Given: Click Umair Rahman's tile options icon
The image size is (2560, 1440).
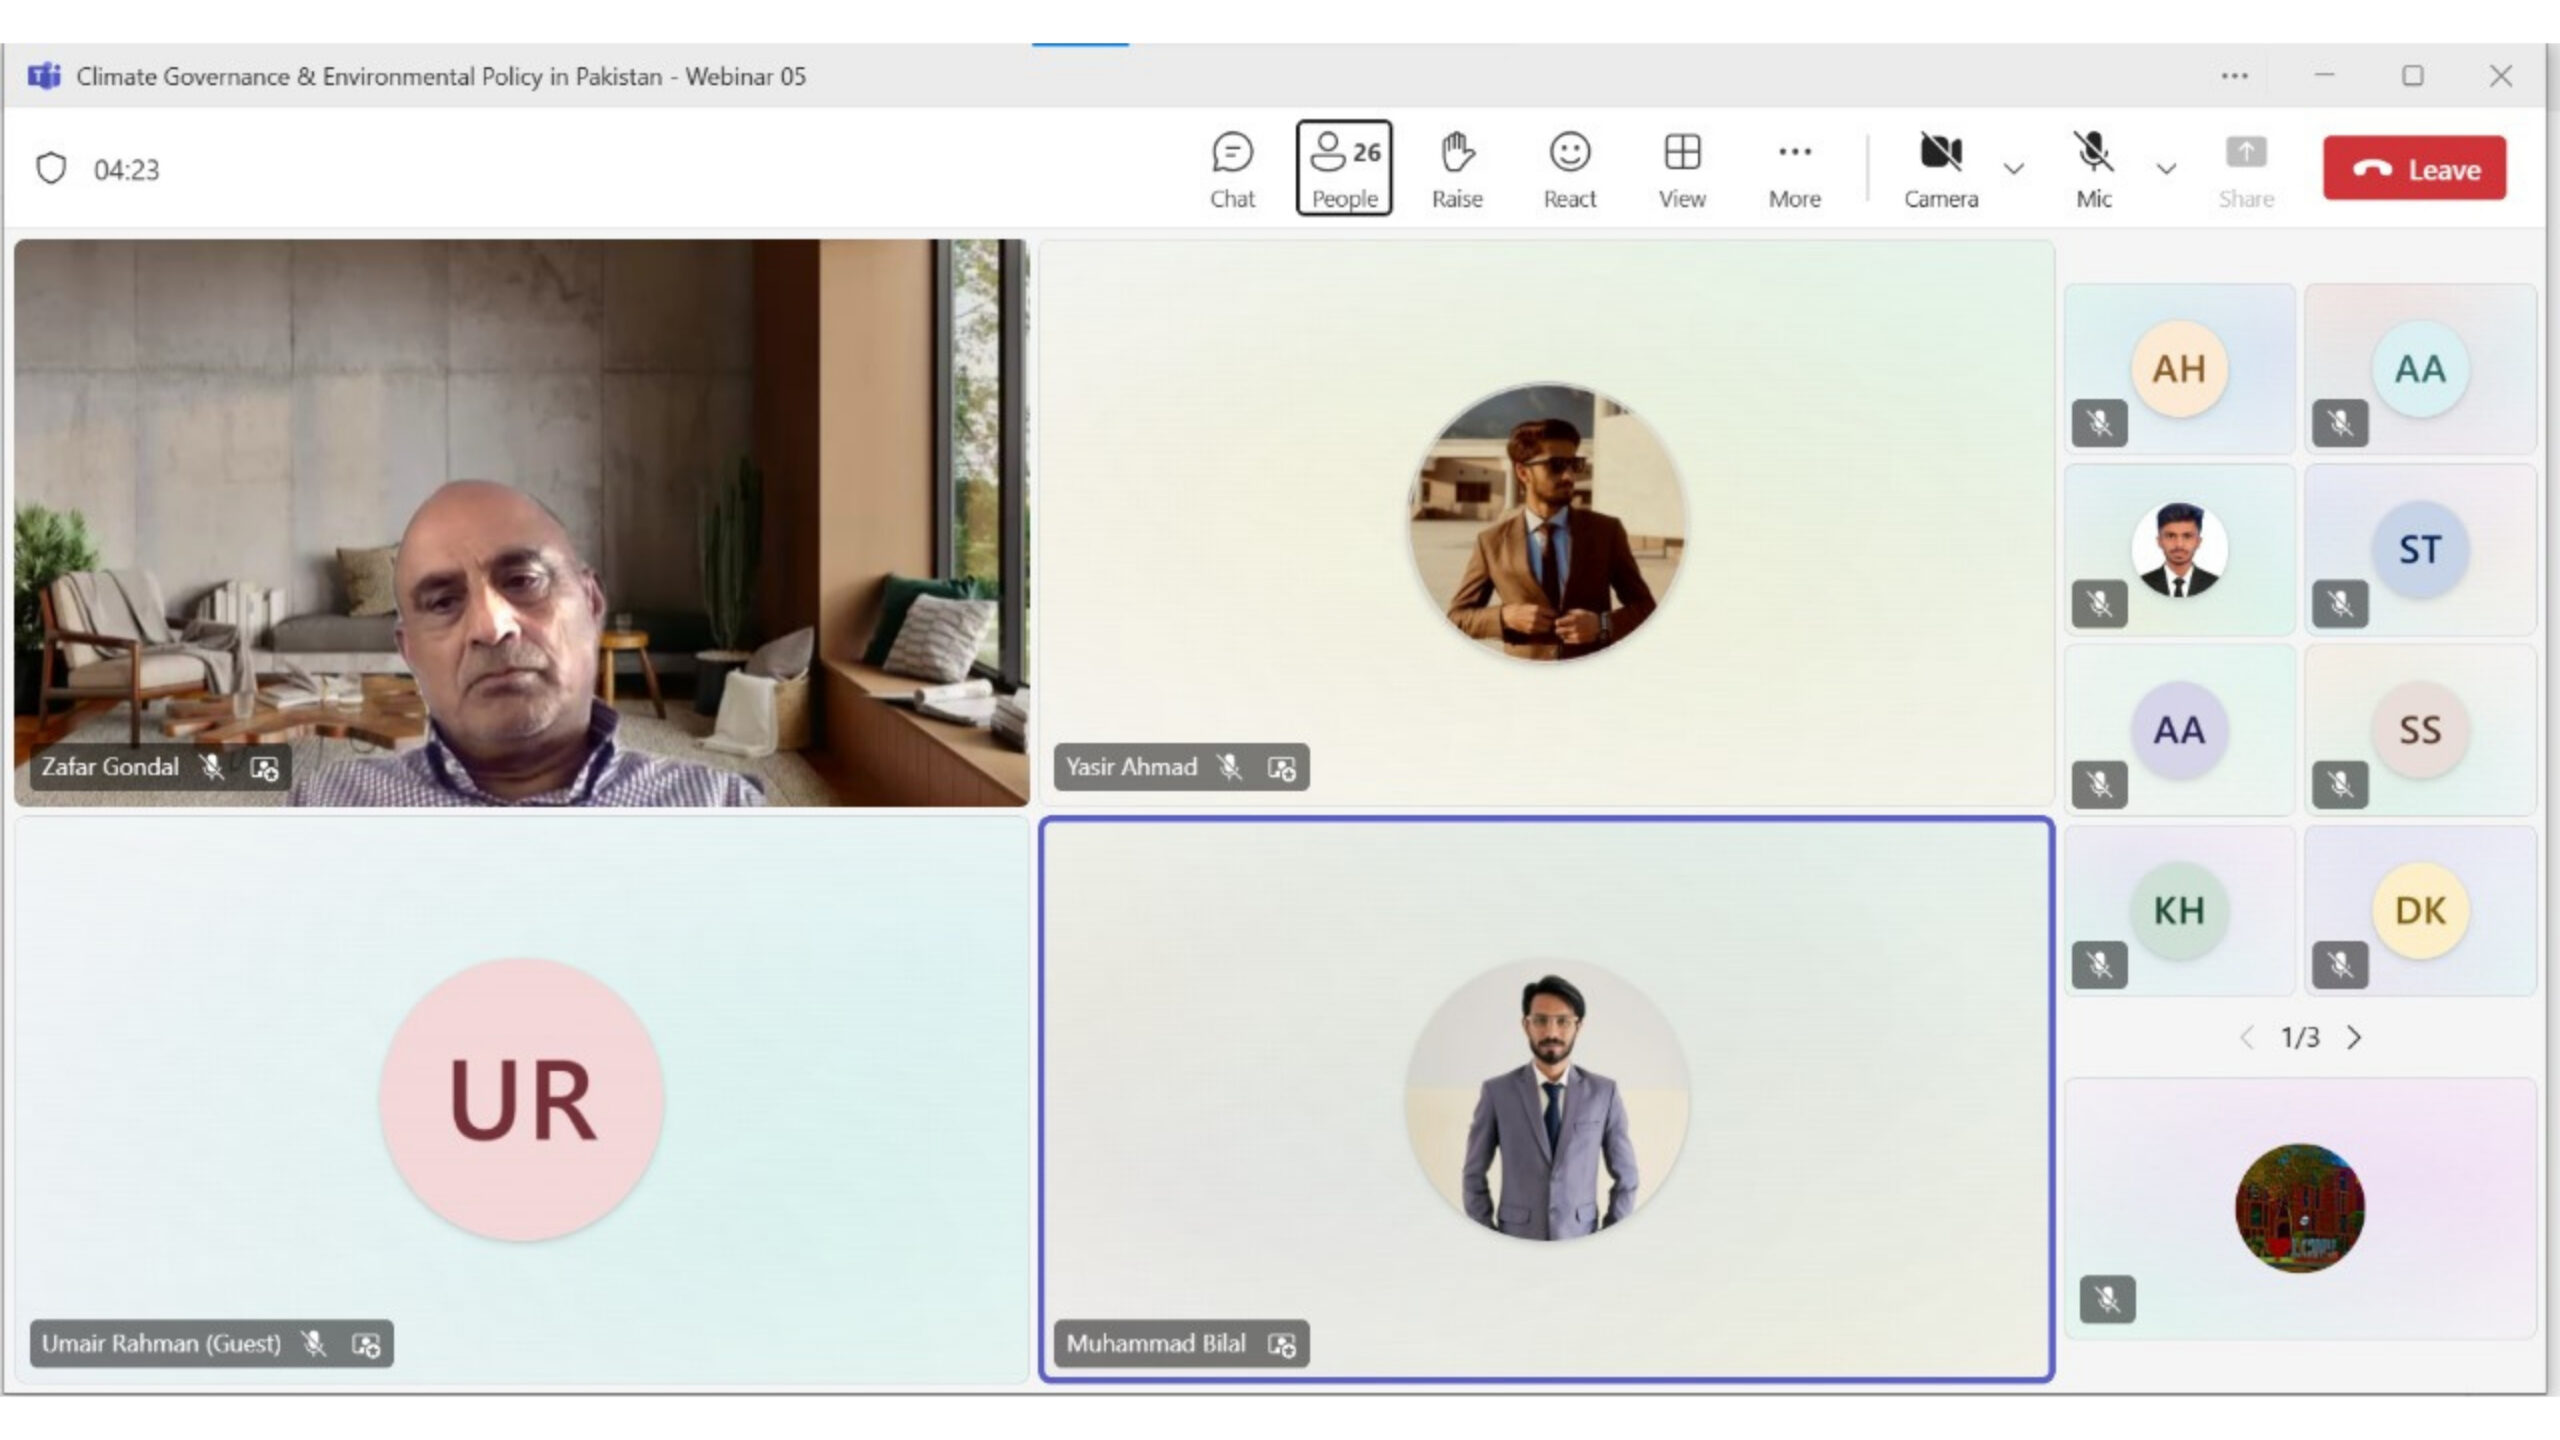Looking at the screenshot, I should pos(366,1344).
